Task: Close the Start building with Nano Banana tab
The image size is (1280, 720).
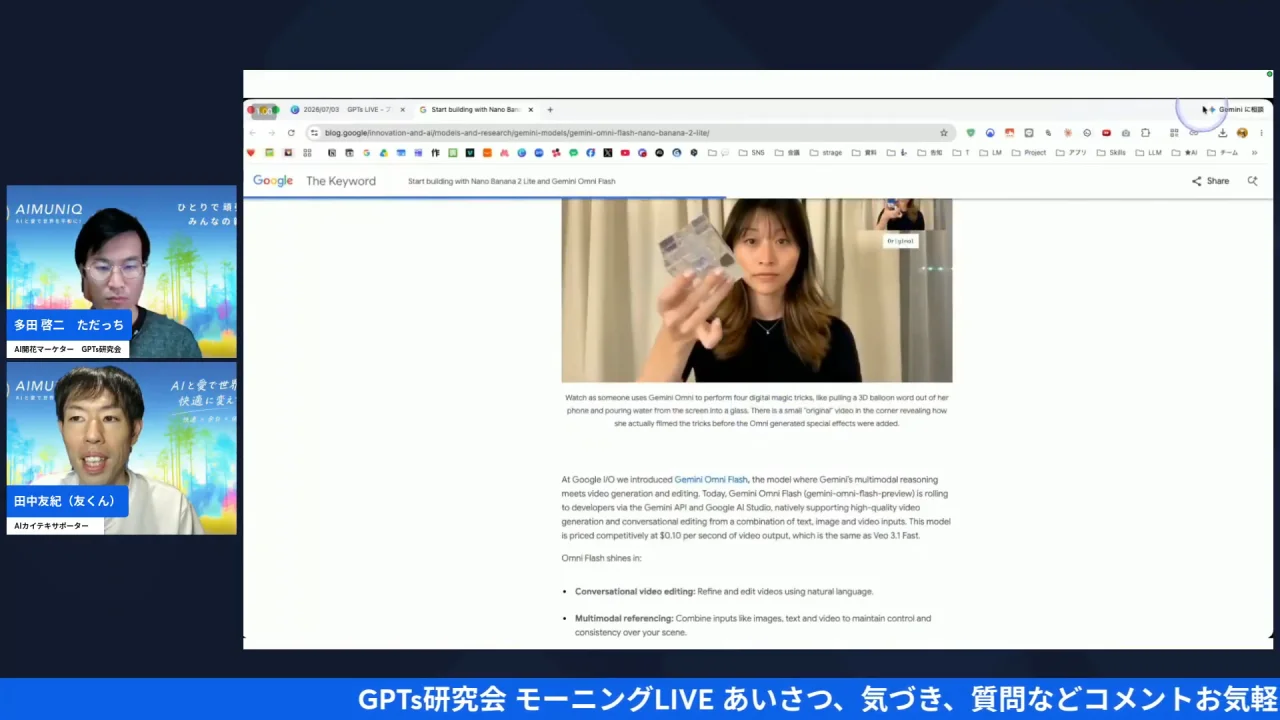Action: point(531,110)
